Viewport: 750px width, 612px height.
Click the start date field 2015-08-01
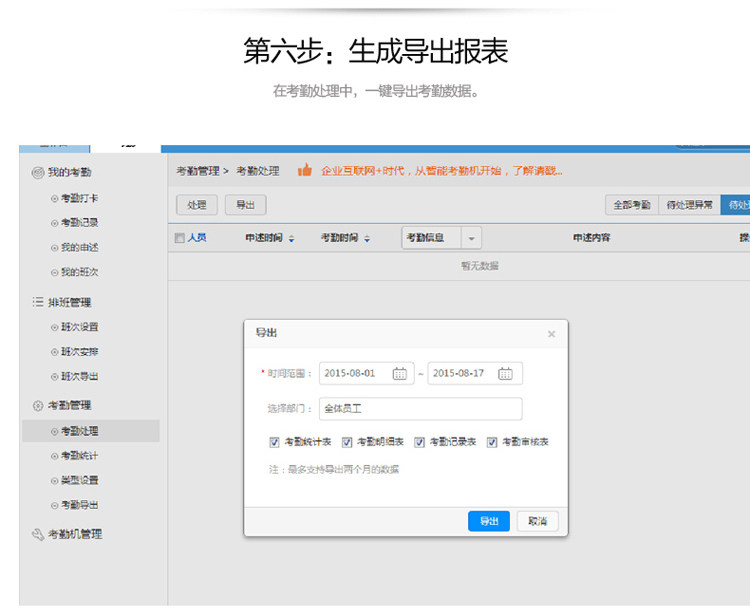click(x=366, y=373)
